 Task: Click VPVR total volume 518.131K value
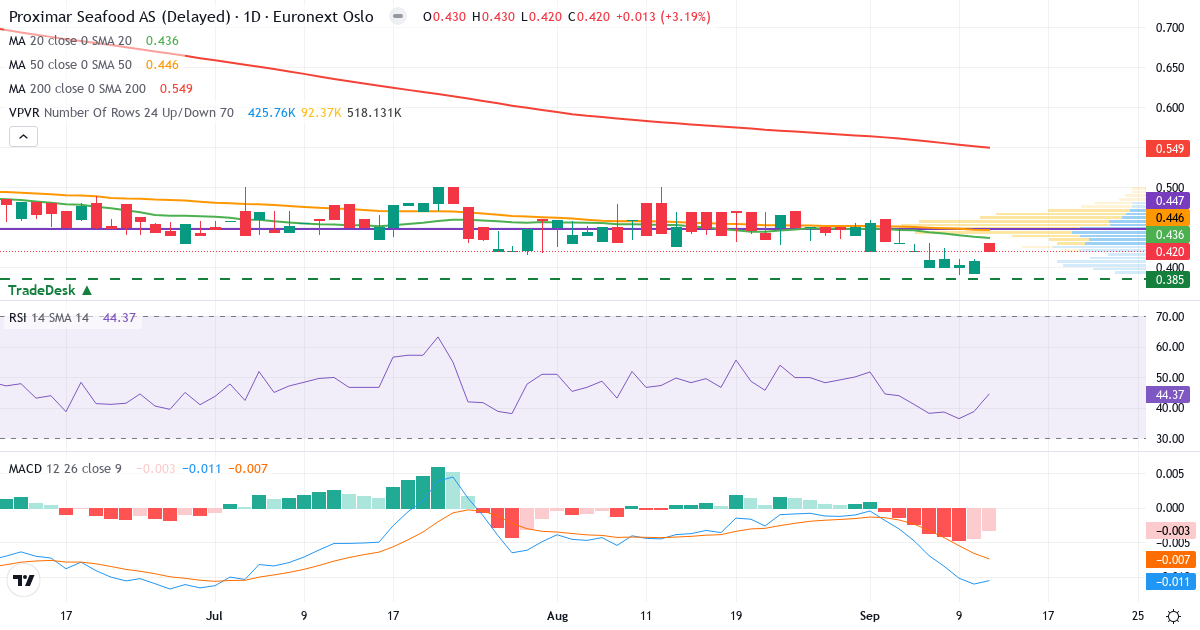click(x=374, y=113)
